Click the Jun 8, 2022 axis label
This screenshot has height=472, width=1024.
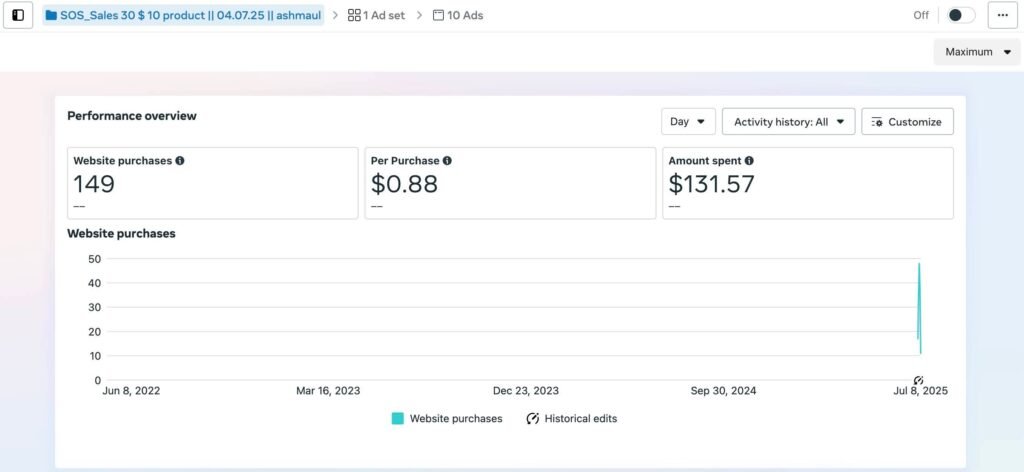pyautogui.click(x=131, y=391)
